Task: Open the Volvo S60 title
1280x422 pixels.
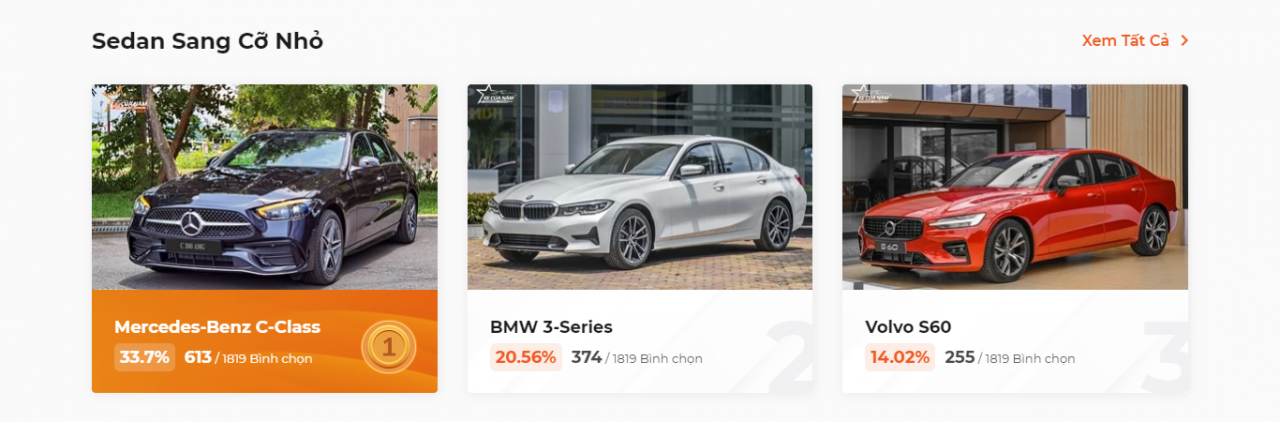Action: [x=908, y=327]
